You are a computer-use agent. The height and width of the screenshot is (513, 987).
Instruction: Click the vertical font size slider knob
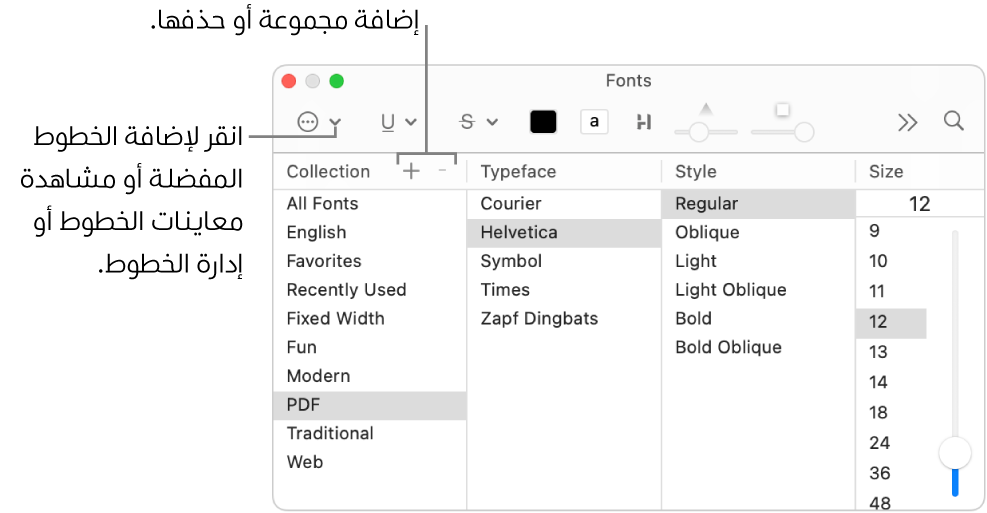[955, 453]
